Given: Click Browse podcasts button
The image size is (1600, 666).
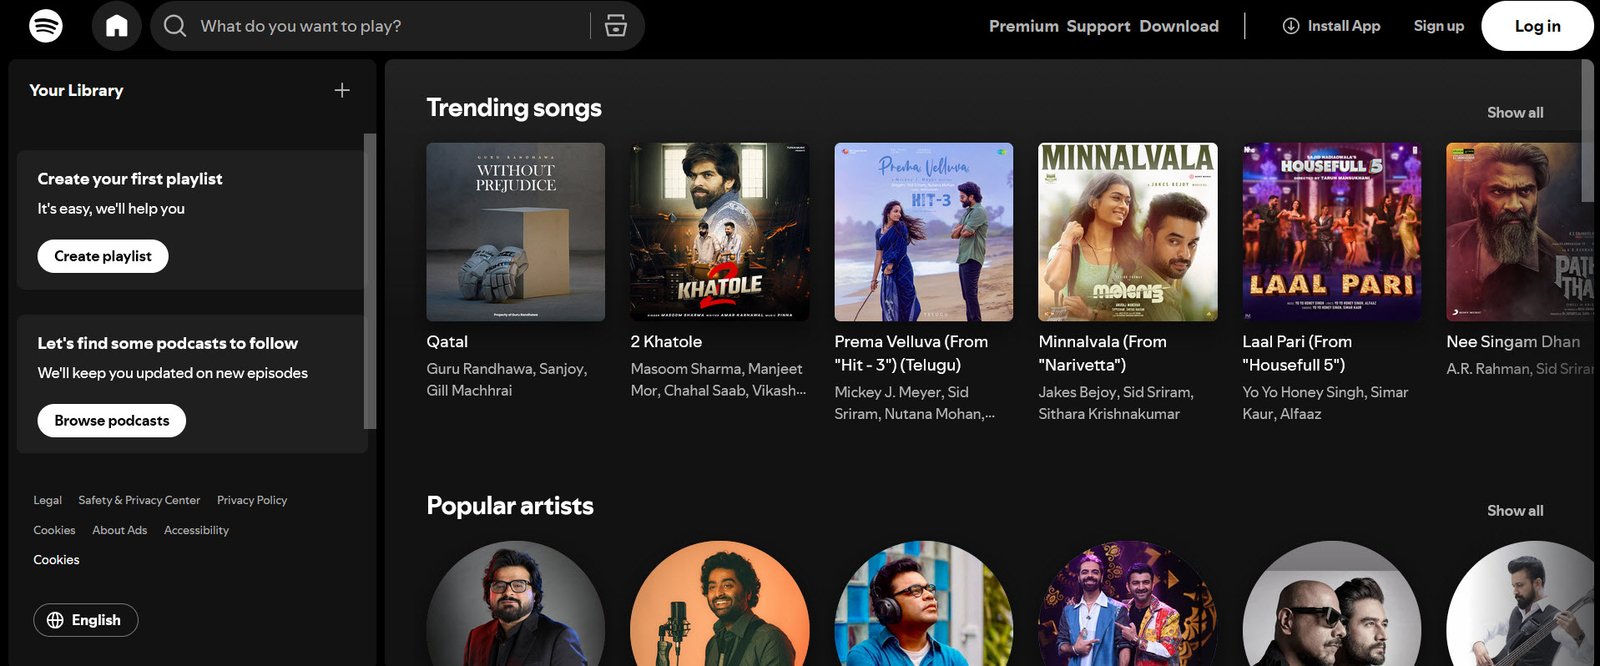Looking at the screenshot, I should click(x=112, y=421).
